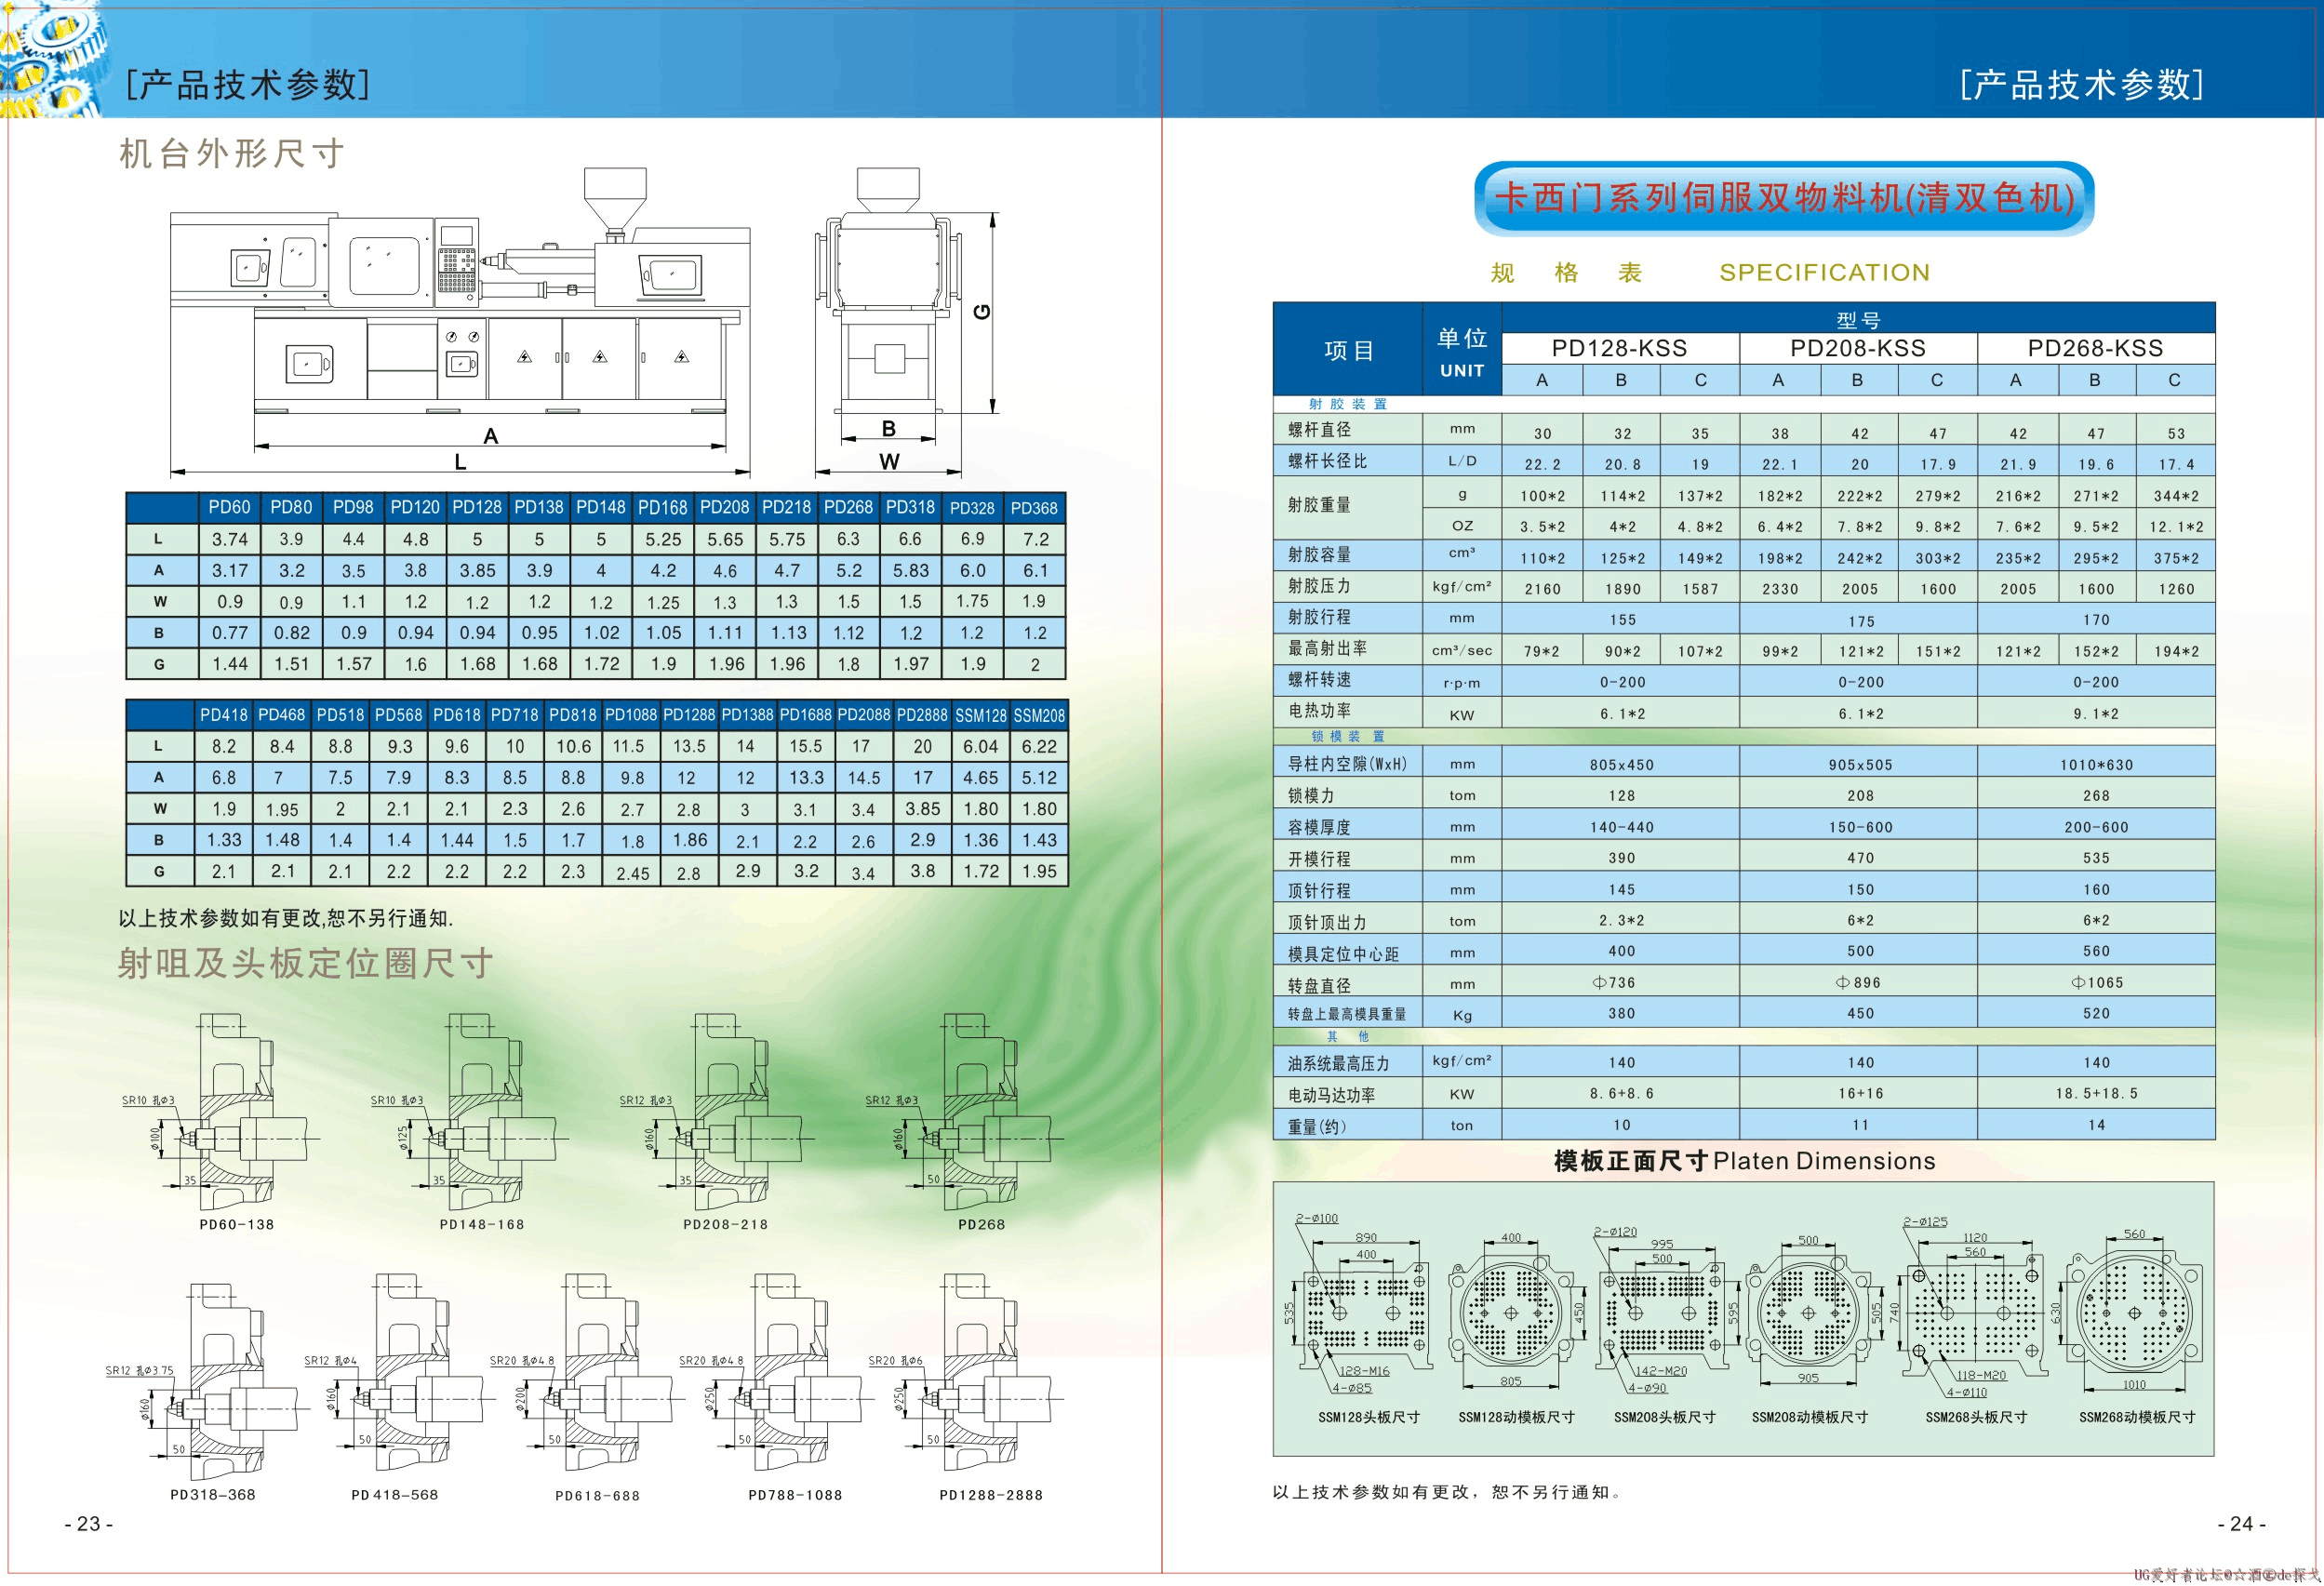
Task: Click page number - 24 -
Action: coord(2241,1524)
